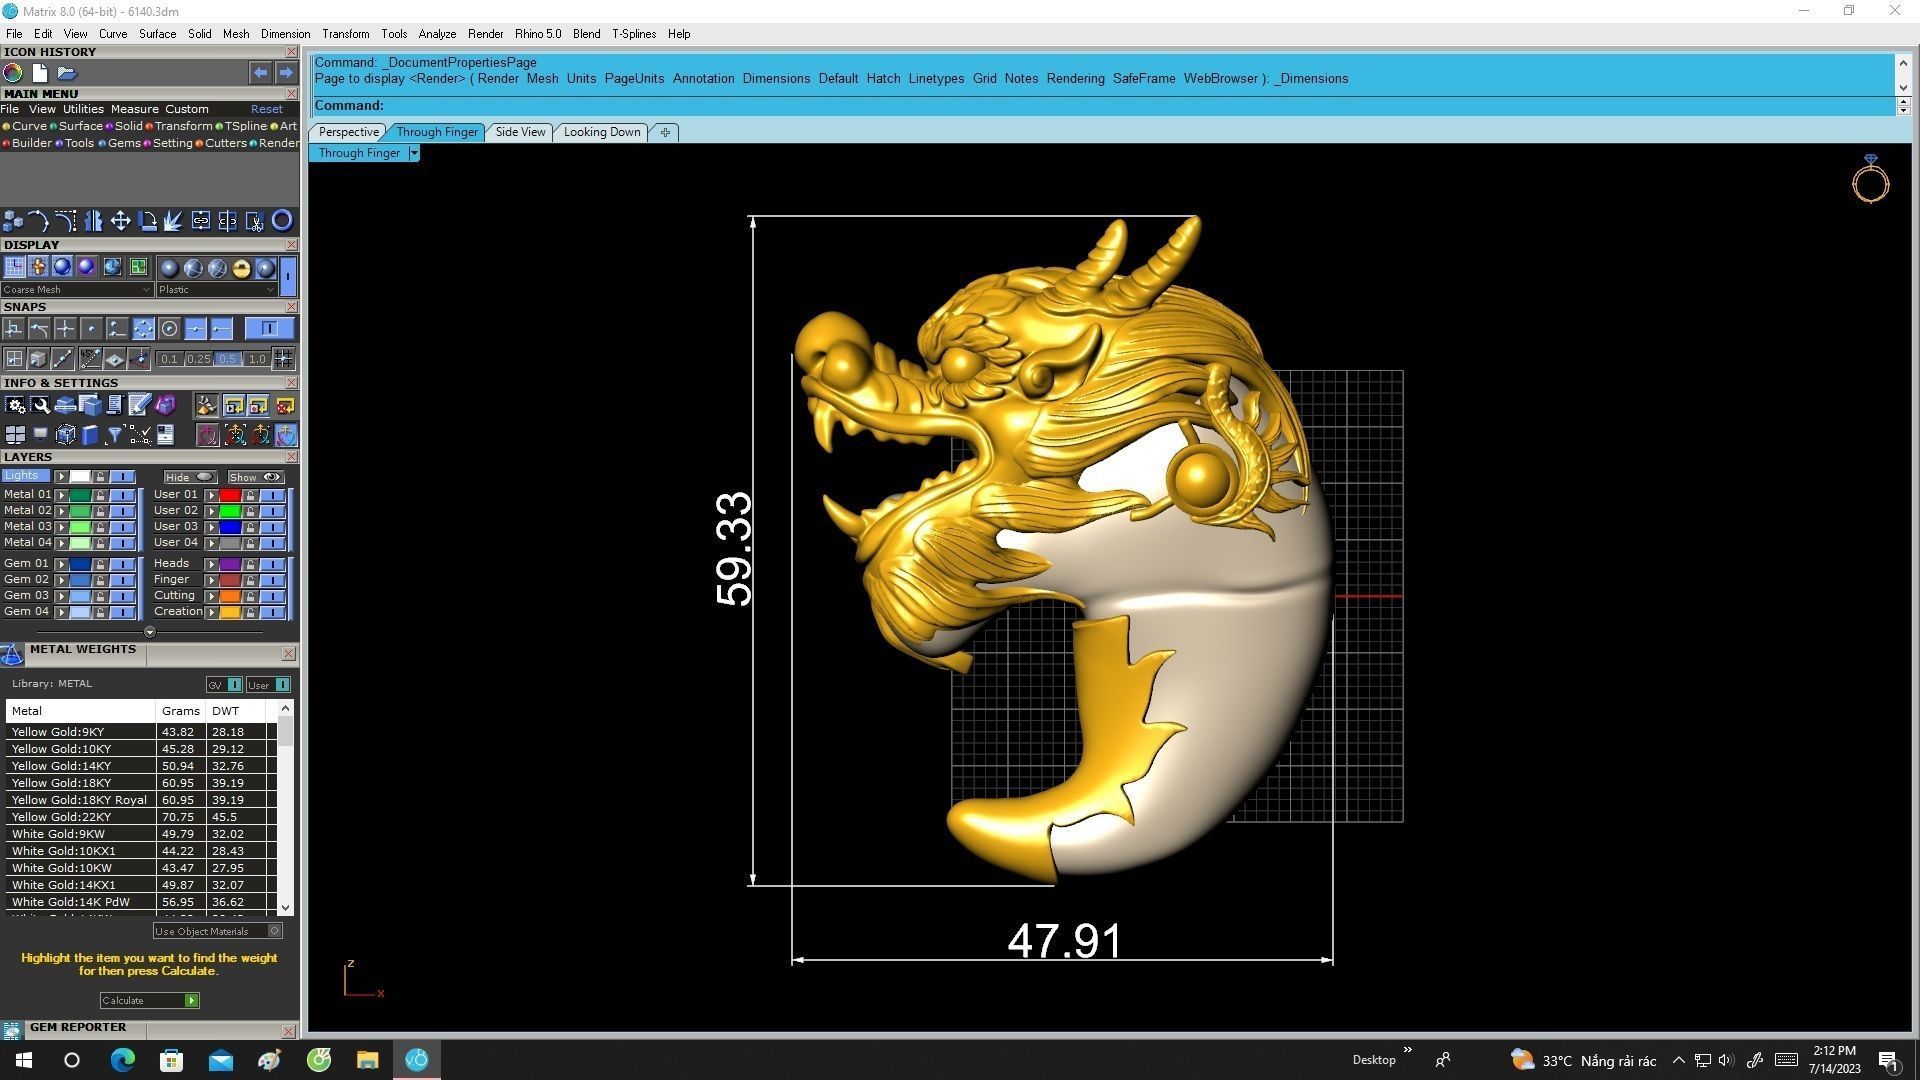
Task: Click the grid snap icon beside 1.0
Action: click(284, 359)
